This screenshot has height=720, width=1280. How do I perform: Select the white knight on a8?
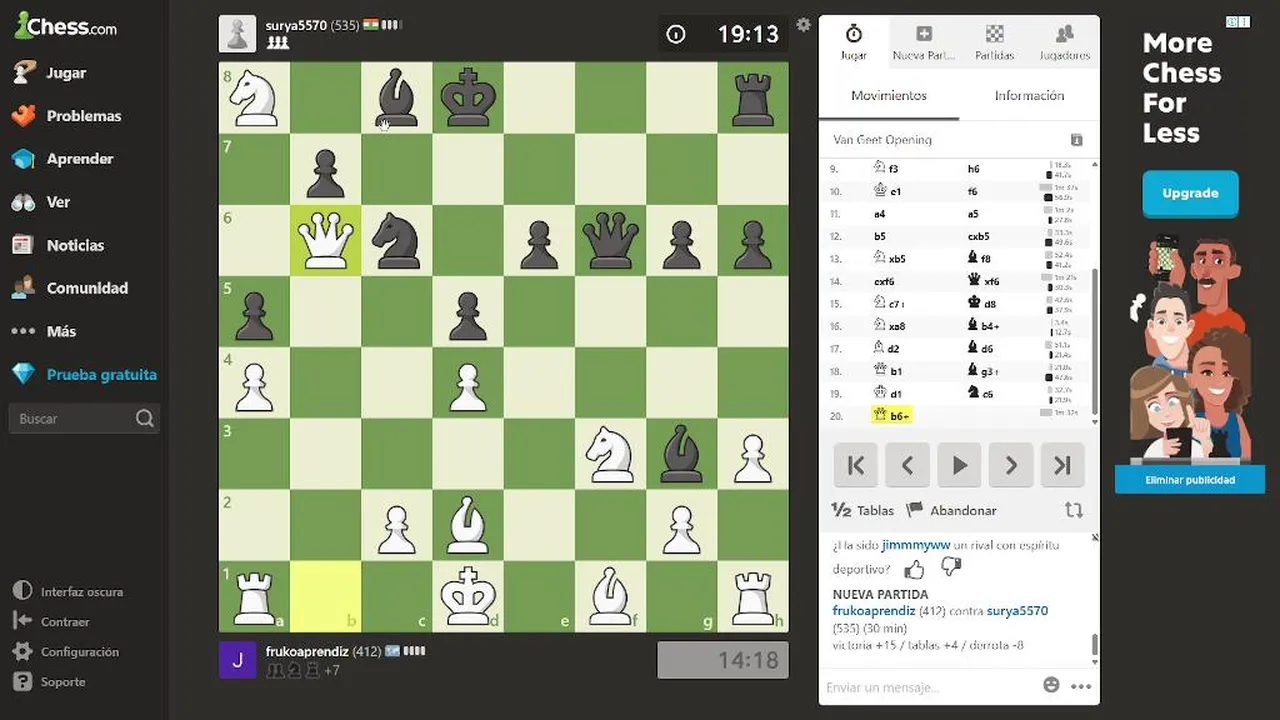coord(254,98)
